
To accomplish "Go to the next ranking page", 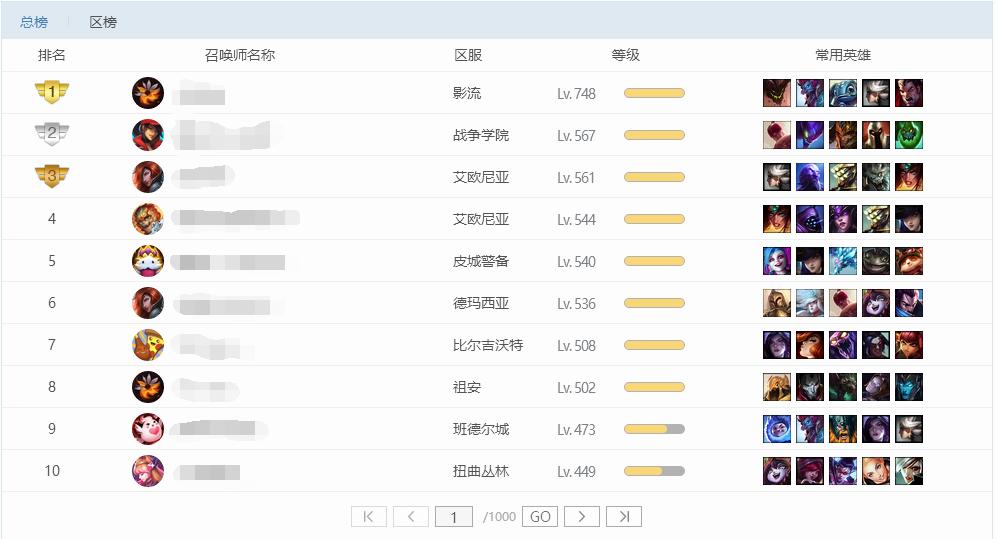I will click(581, 516).
